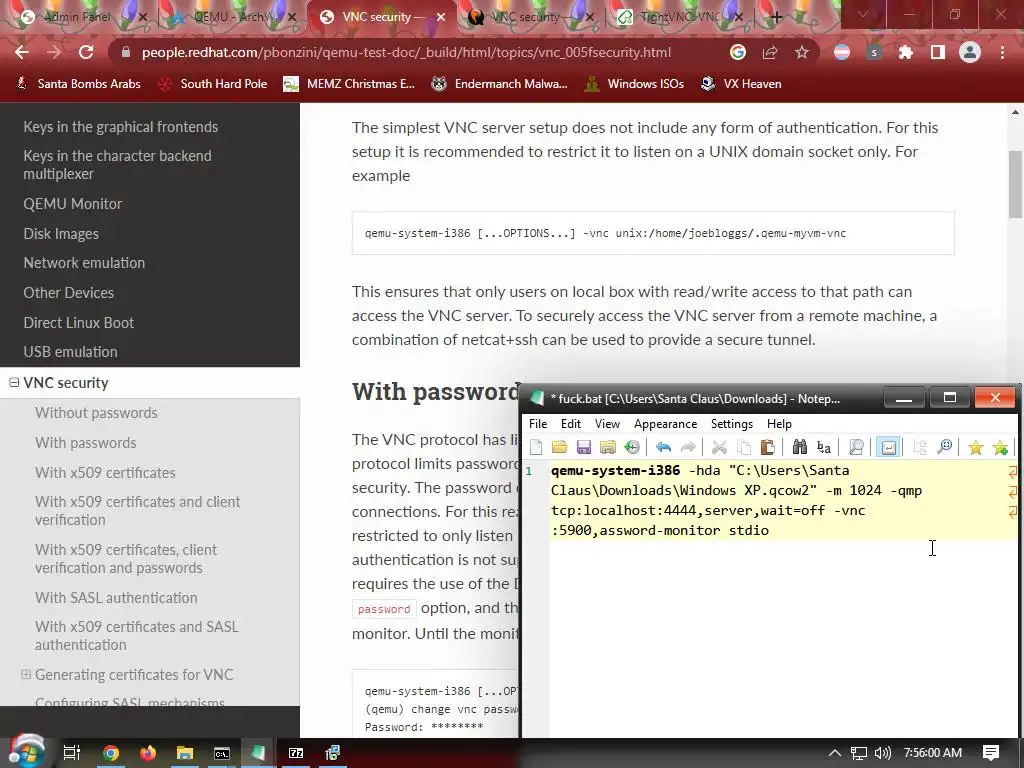Toggle the Chrome side panel
Viewport: 1024px width, 768px height.
pyautogui.click(x=938, y=52)
